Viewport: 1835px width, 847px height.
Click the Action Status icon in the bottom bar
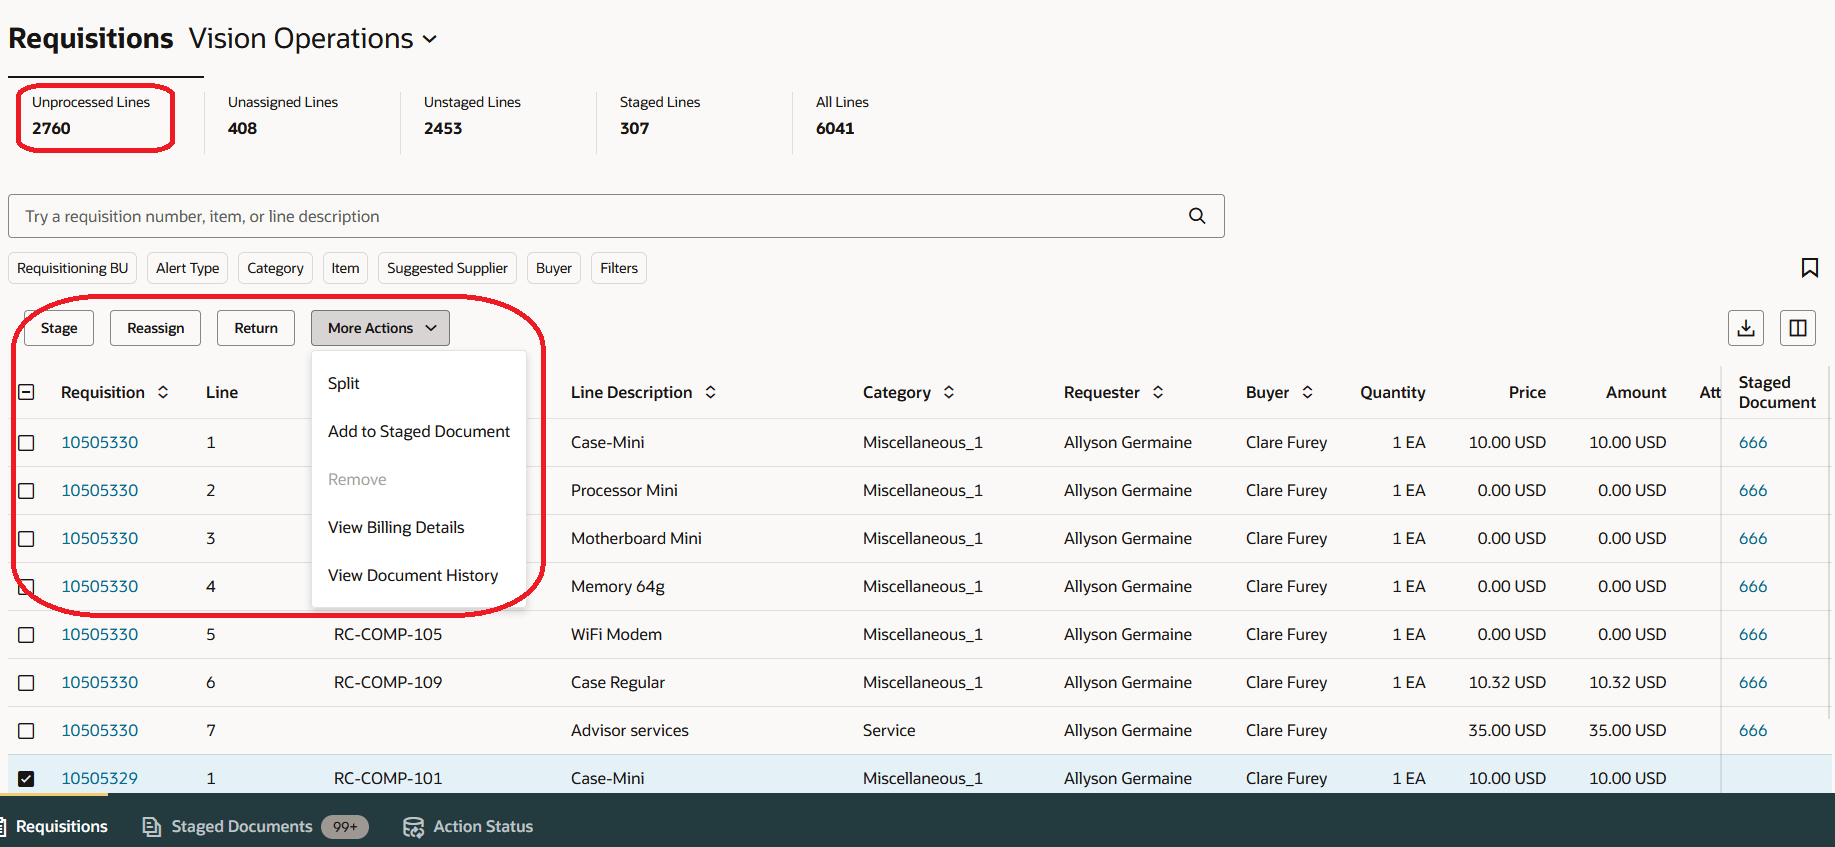(413, 826)
